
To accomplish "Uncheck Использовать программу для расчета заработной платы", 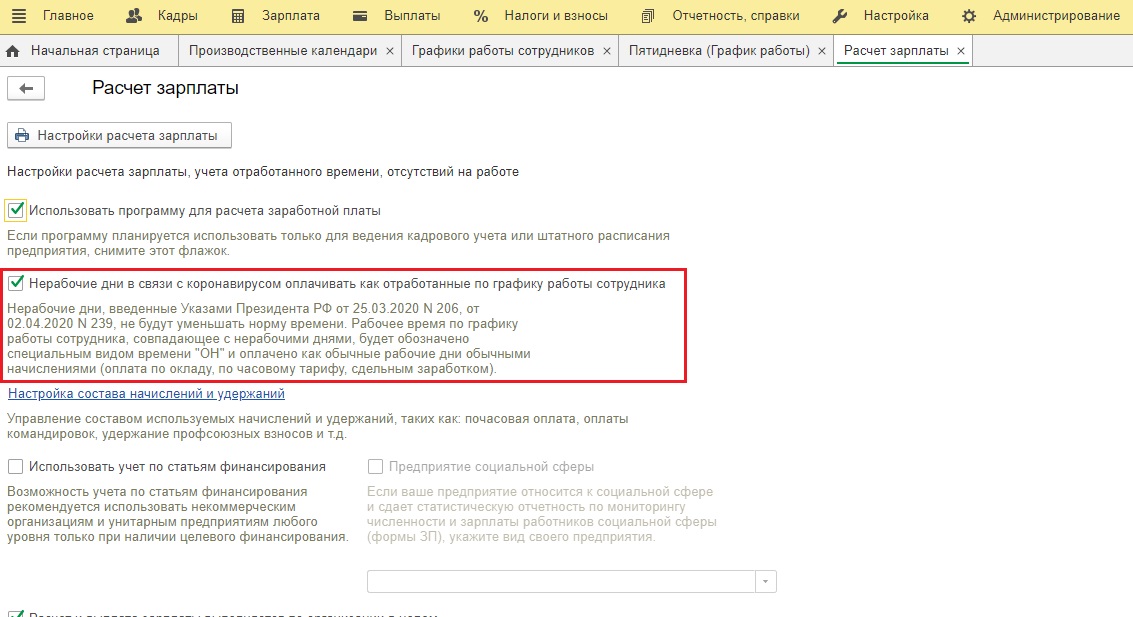I will (16, 210).
